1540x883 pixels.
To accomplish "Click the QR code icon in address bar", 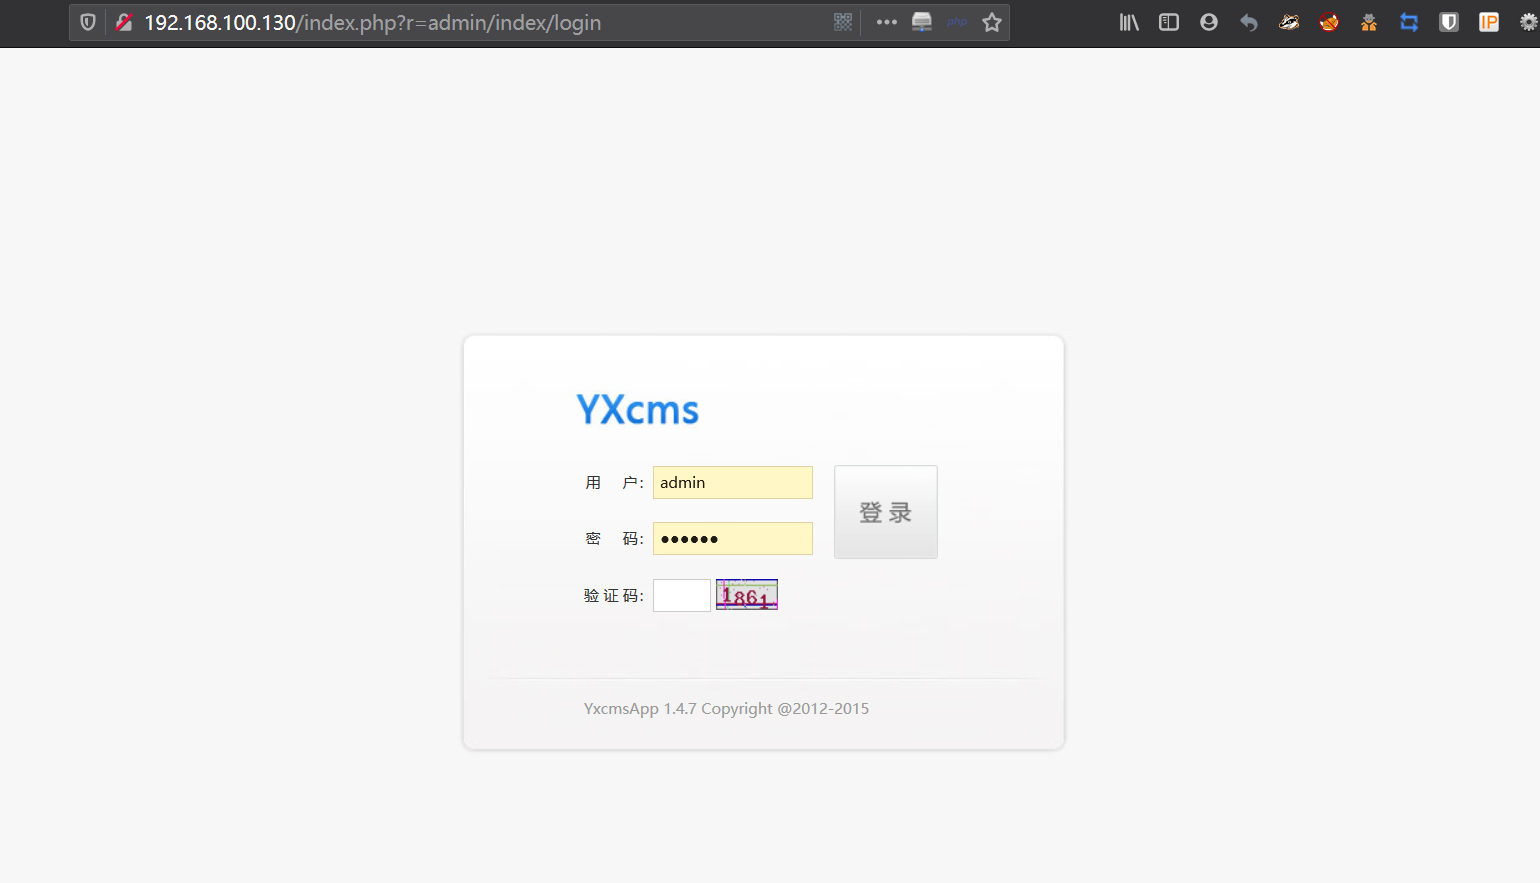I will pyautogui.click(x=842, y=22).
